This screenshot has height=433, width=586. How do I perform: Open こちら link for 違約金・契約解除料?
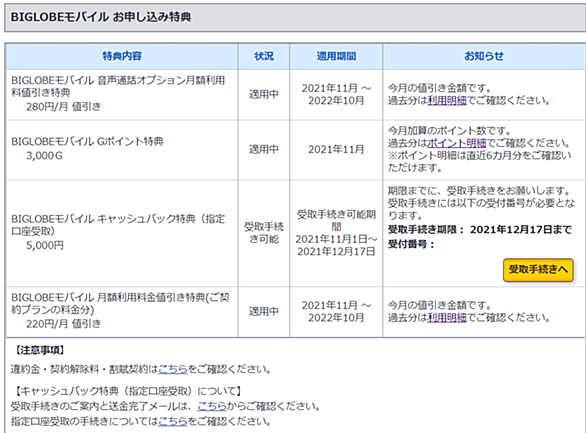(173, 369)
